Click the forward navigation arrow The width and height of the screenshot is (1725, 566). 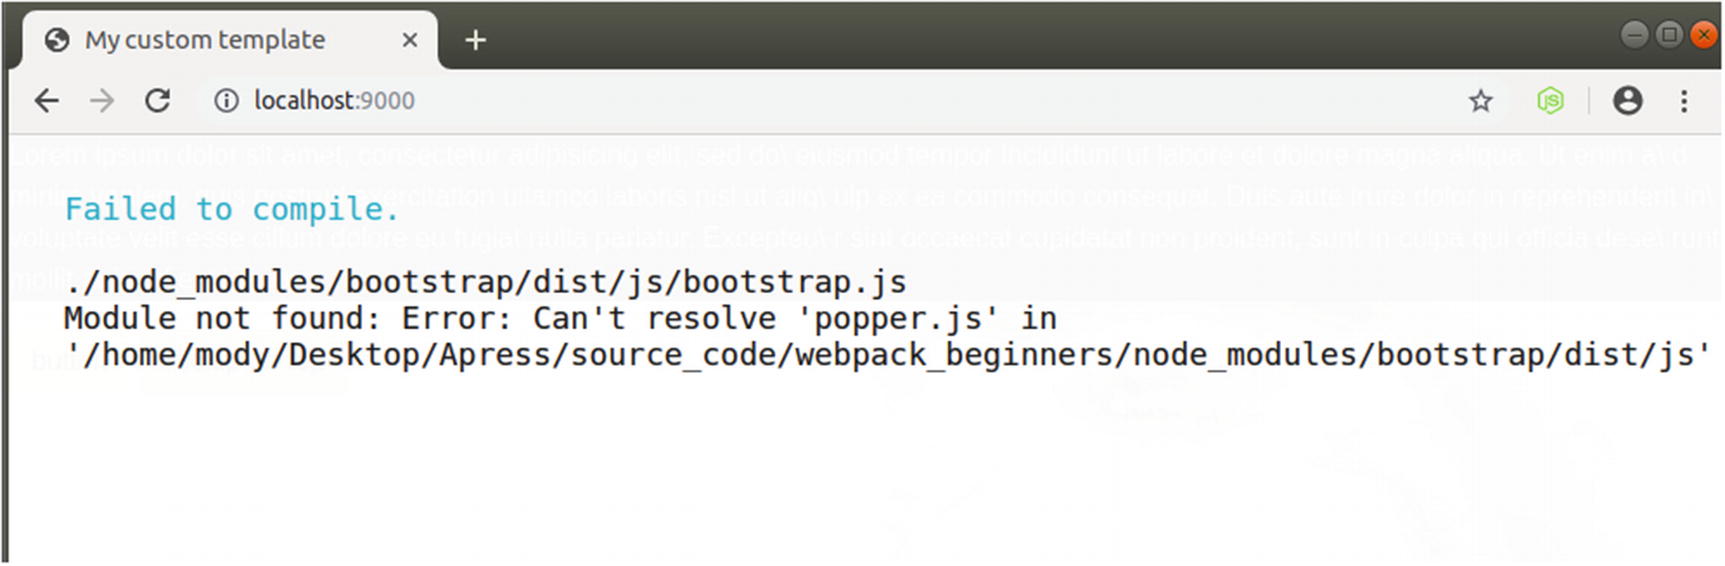[x=102, y=101]
